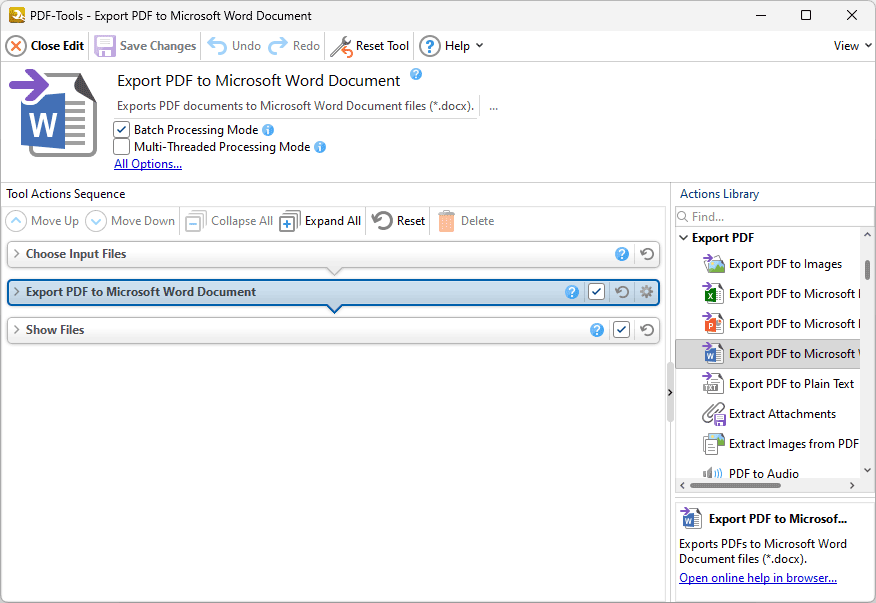Click the Move Up button
The image size is (876, 603).
point(42,221)
